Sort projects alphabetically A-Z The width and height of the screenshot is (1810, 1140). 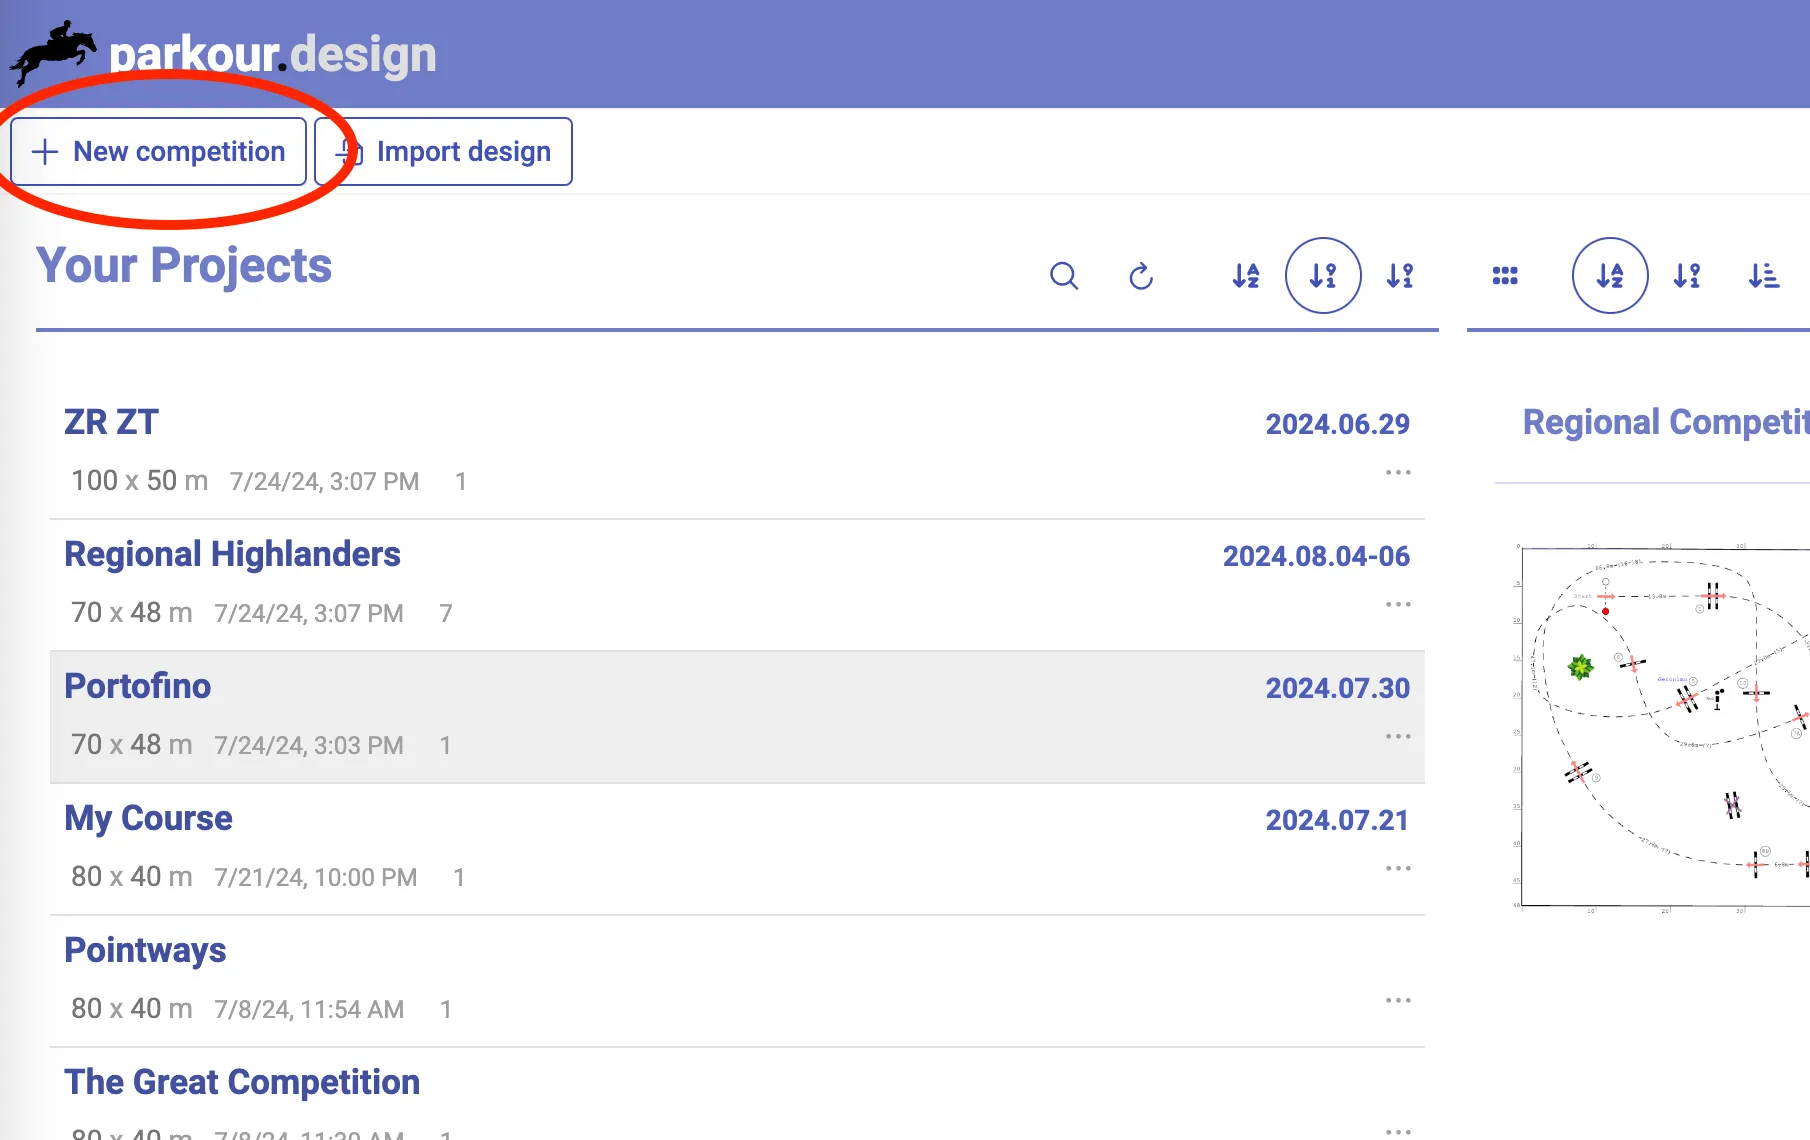[x=1245, y=276]
